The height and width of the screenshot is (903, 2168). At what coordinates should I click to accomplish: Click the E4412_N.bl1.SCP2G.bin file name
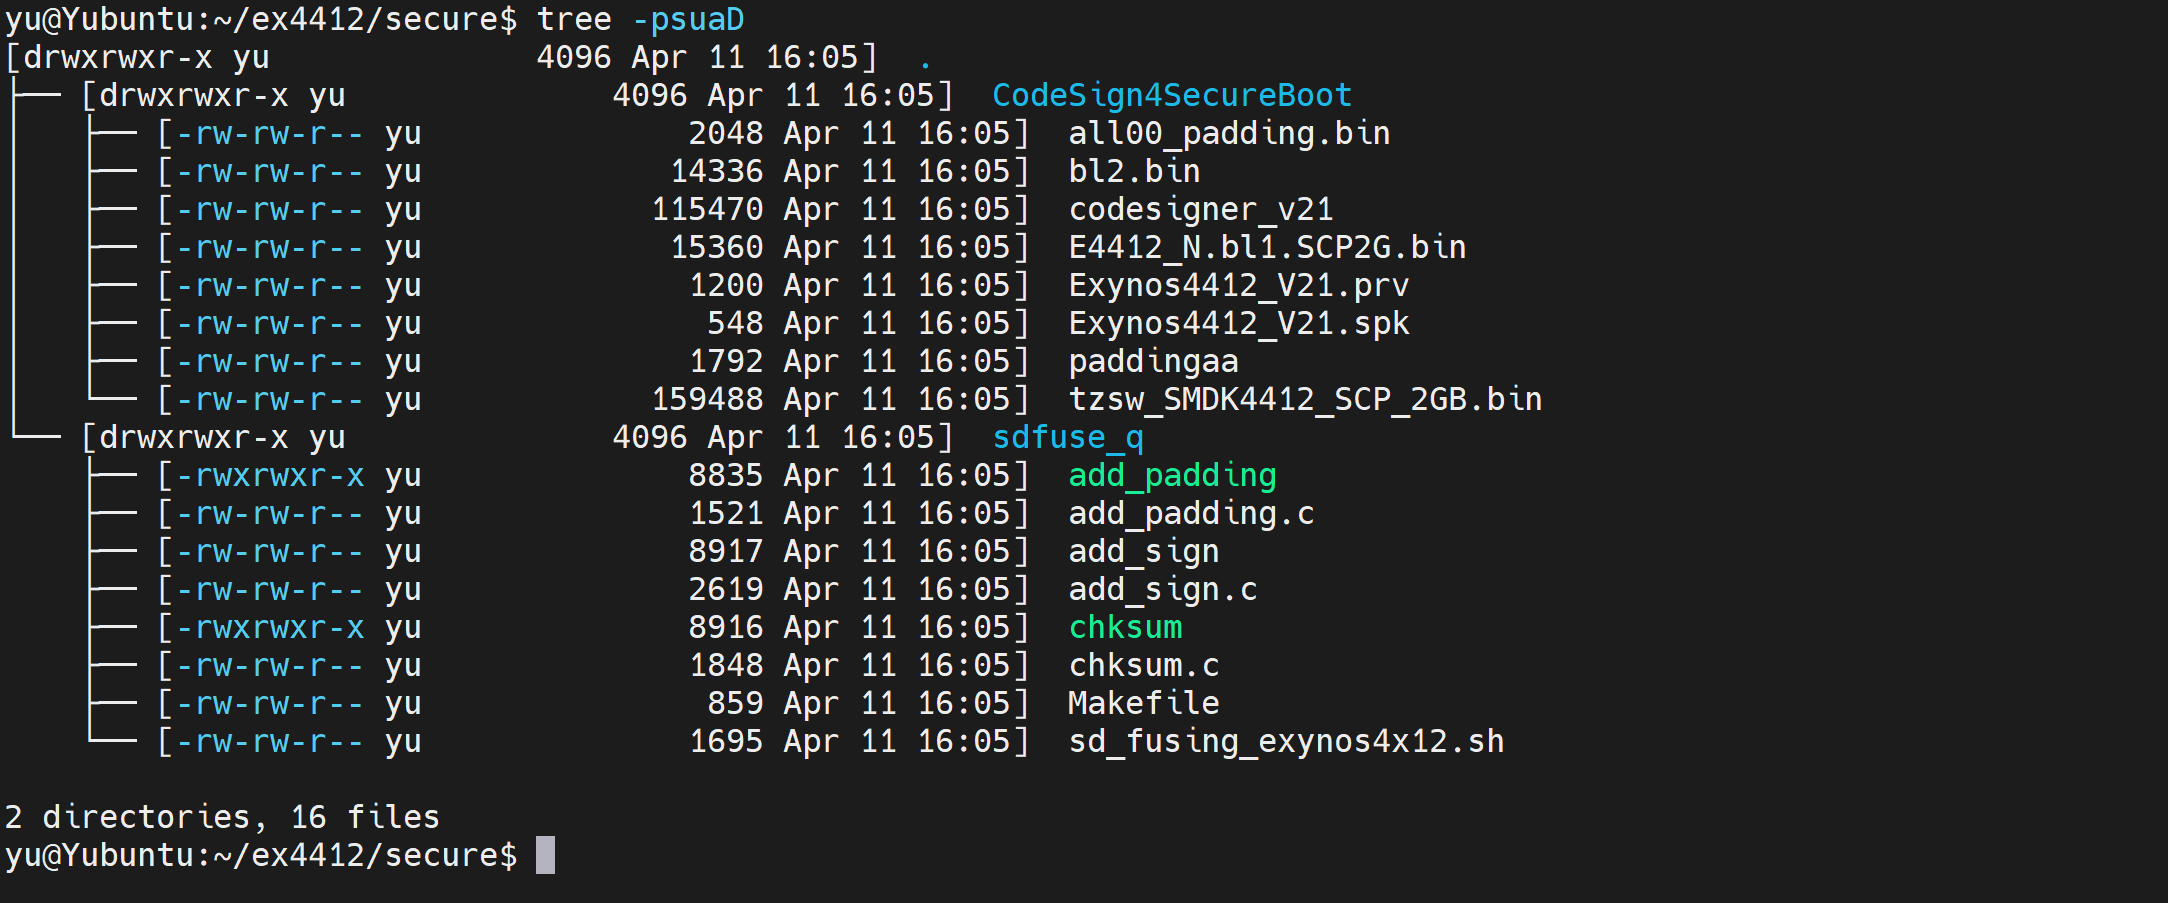tap(1266, 248)
